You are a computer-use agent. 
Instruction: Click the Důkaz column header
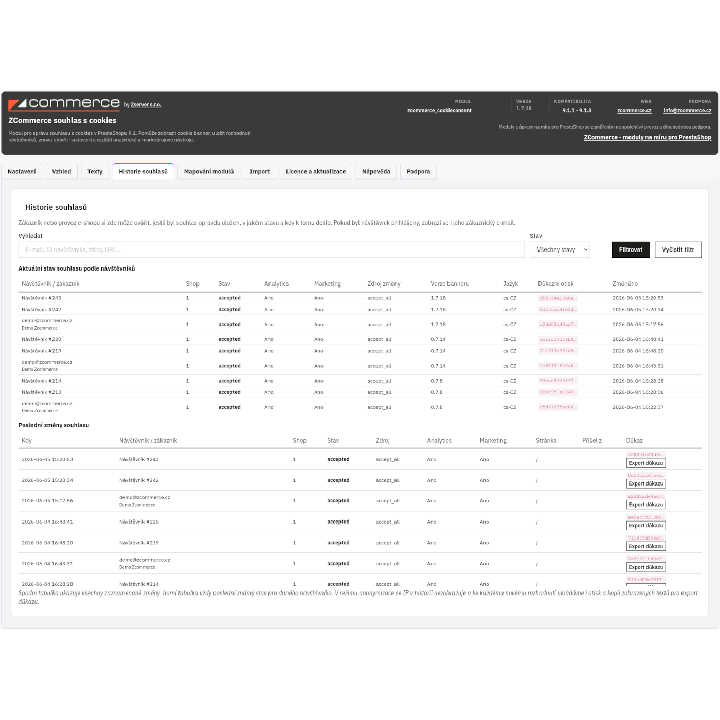coord(634,440)
